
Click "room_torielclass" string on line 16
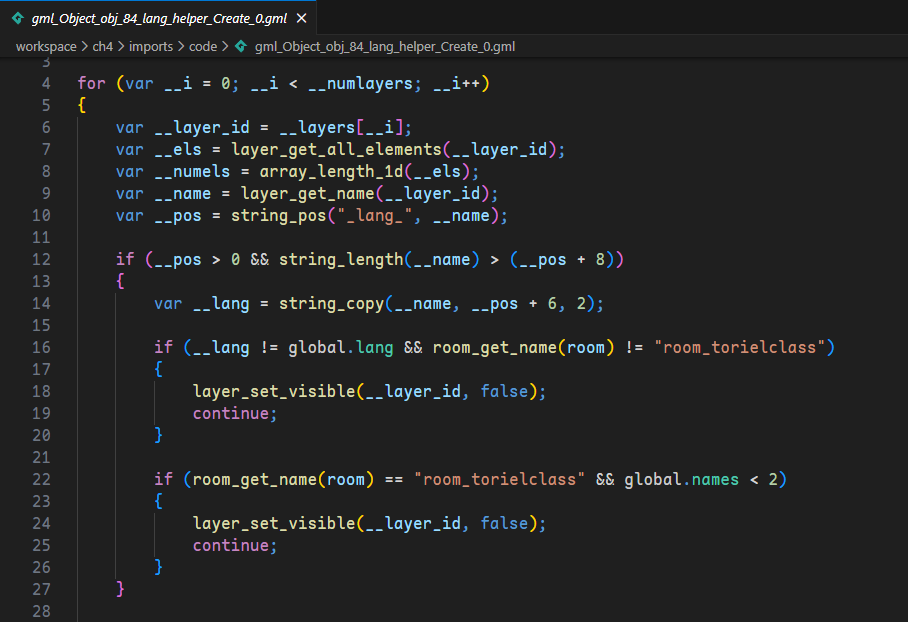coord(739,347)
